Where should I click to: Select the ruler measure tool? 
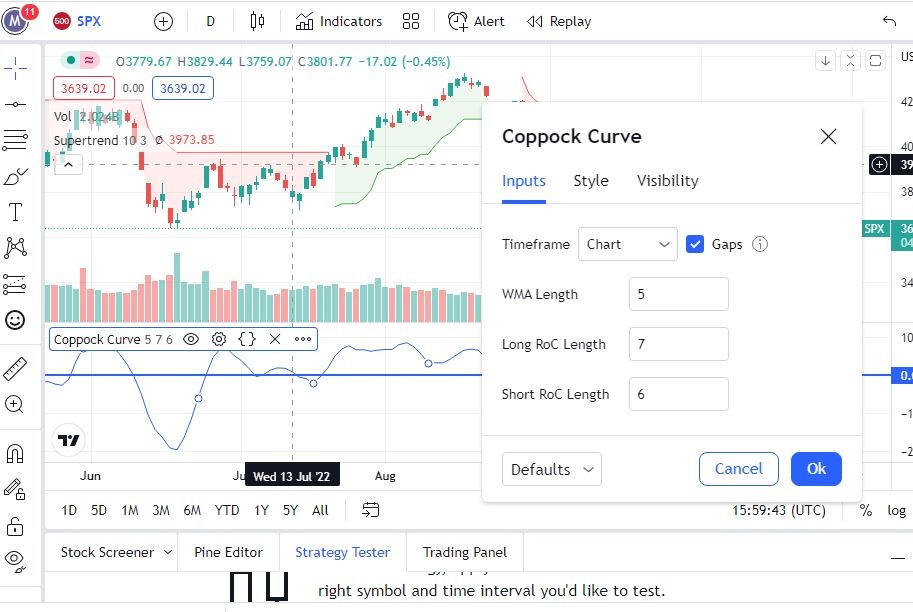coord(15,368)
